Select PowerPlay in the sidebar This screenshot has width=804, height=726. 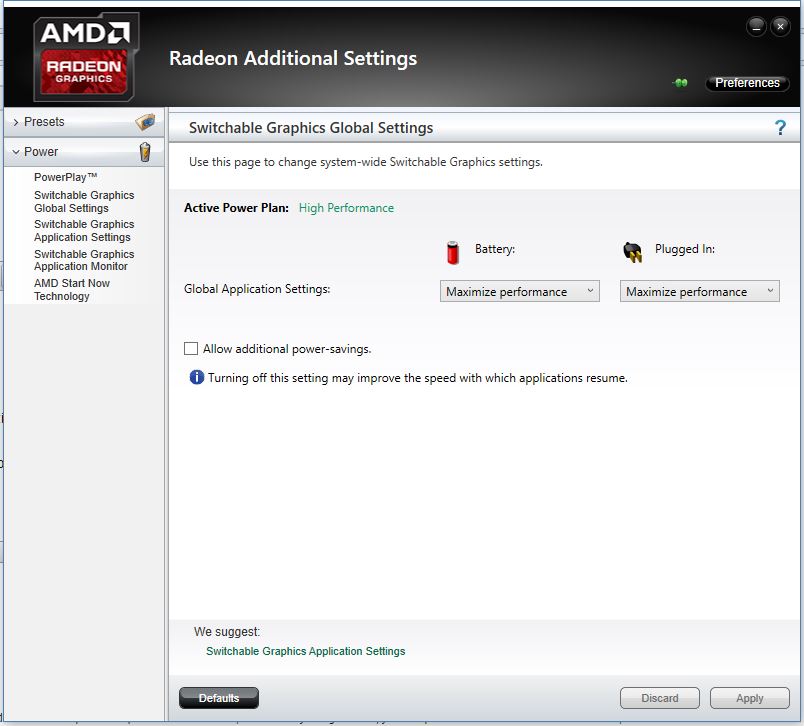(65, 177)
